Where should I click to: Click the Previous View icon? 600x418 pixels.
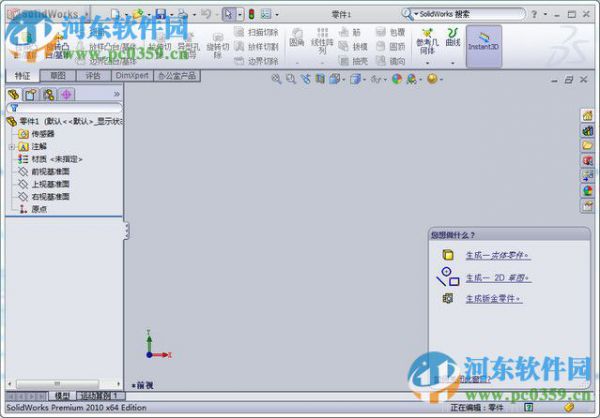point(306,79)
